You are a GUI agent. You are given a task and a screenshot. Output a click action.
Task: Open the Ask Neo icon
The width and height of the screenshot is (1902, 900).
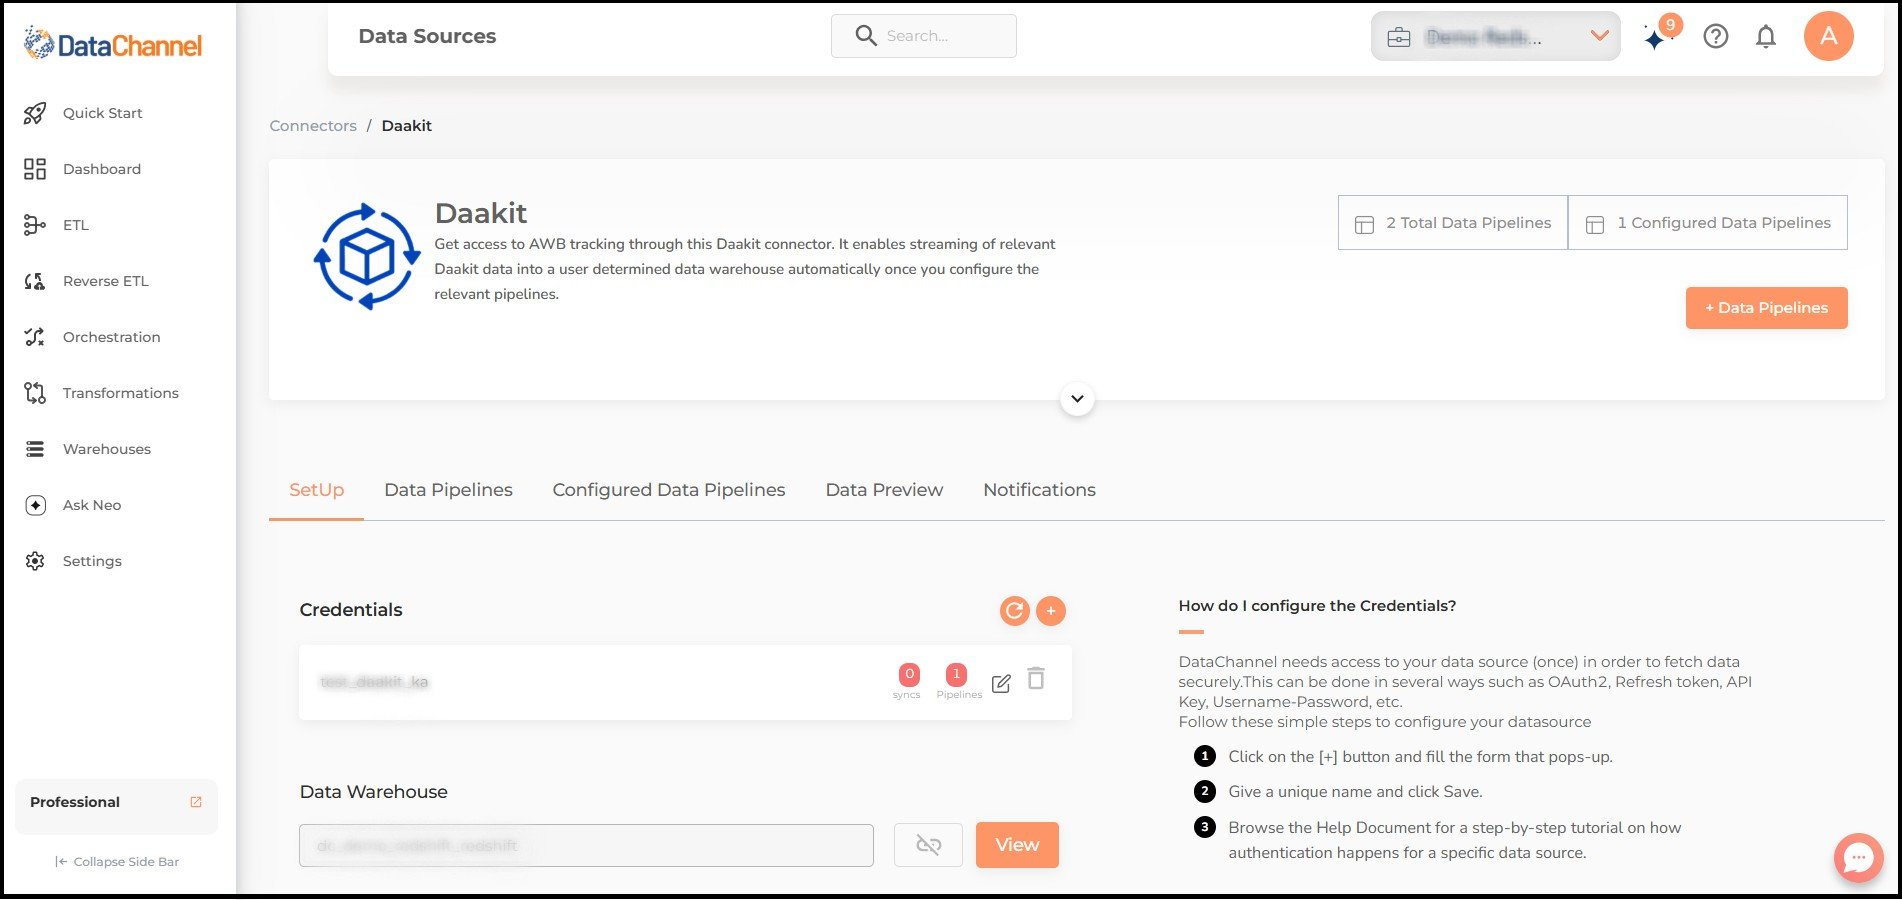click(35, 505)
